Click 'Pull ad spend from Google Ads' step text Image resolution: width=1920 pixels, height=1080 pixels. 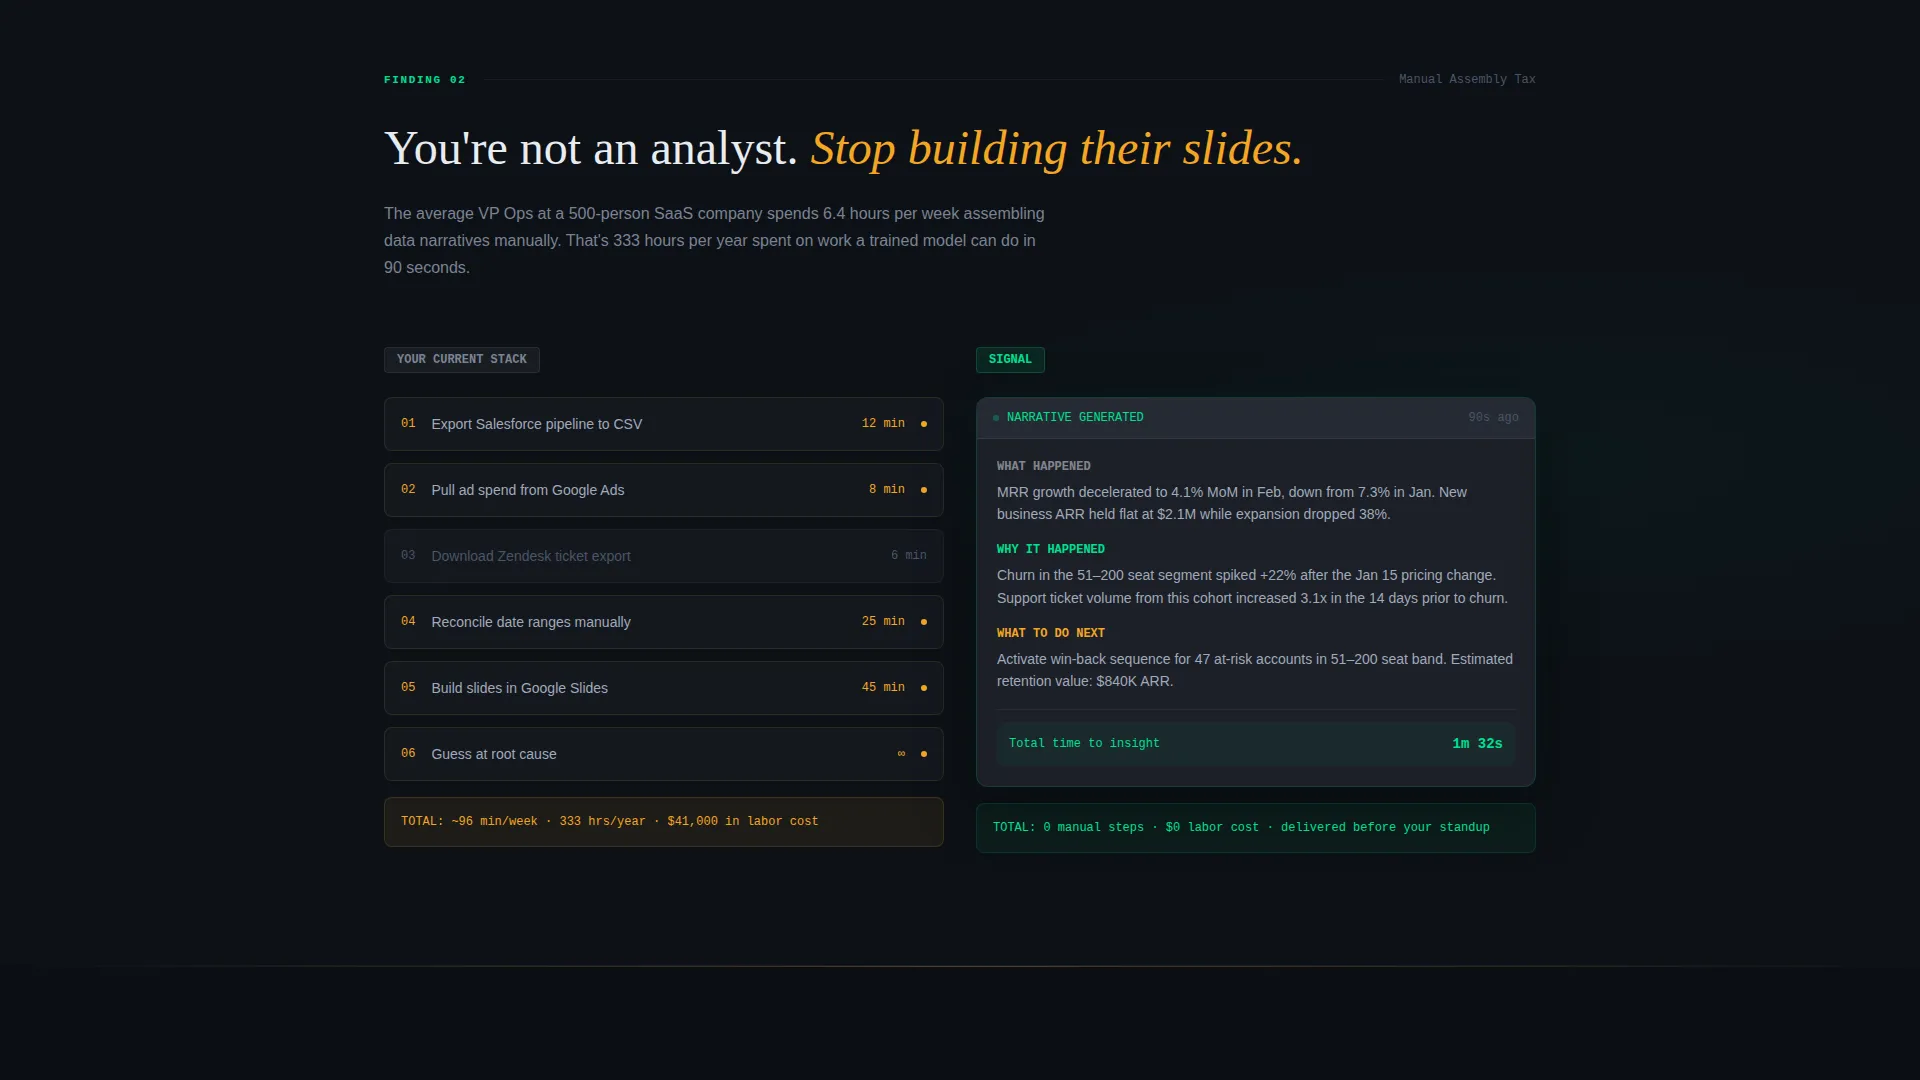point(528,490)
